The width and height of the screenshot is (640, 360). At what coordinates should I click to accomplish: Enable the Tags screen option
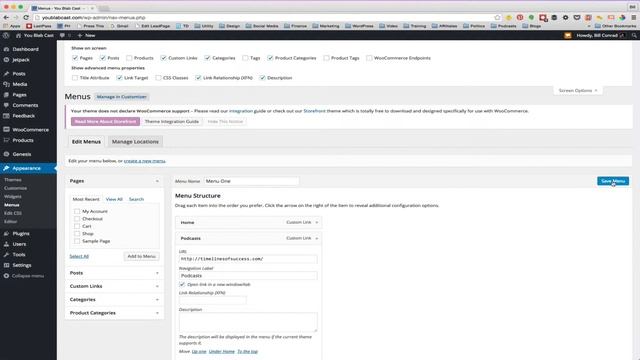(245, 58)
